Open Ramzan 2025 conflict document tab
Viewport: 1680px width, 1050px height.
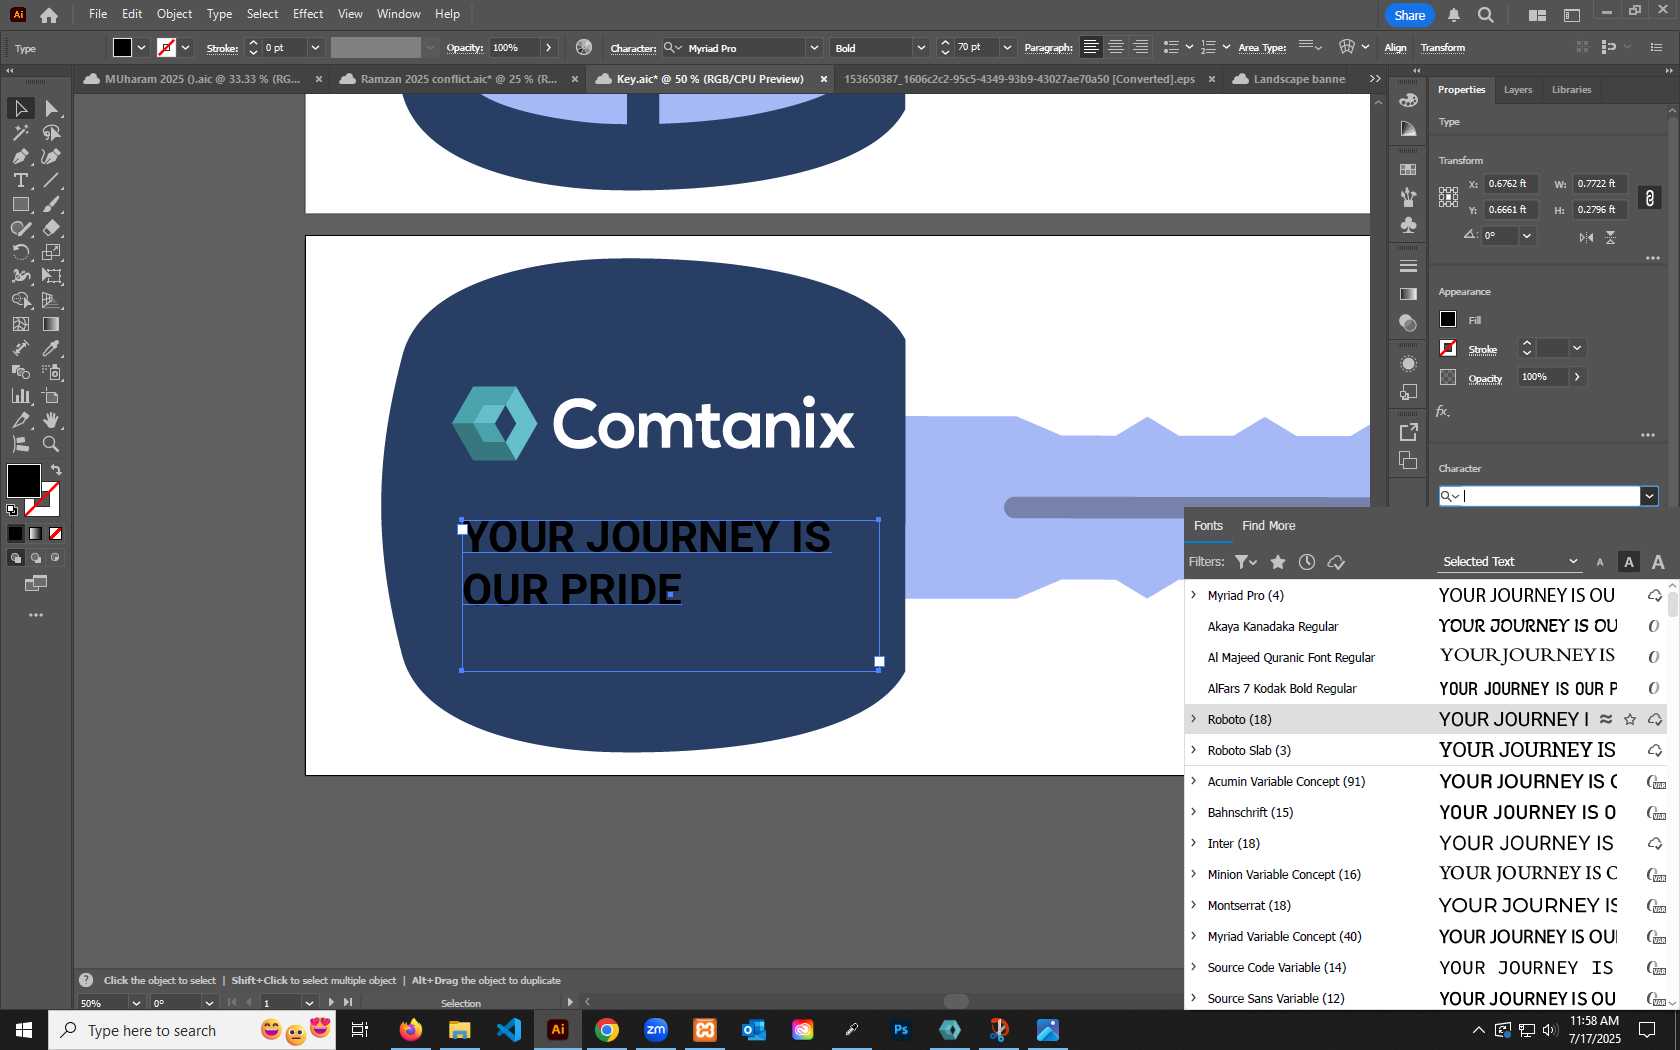coord(458,79)
